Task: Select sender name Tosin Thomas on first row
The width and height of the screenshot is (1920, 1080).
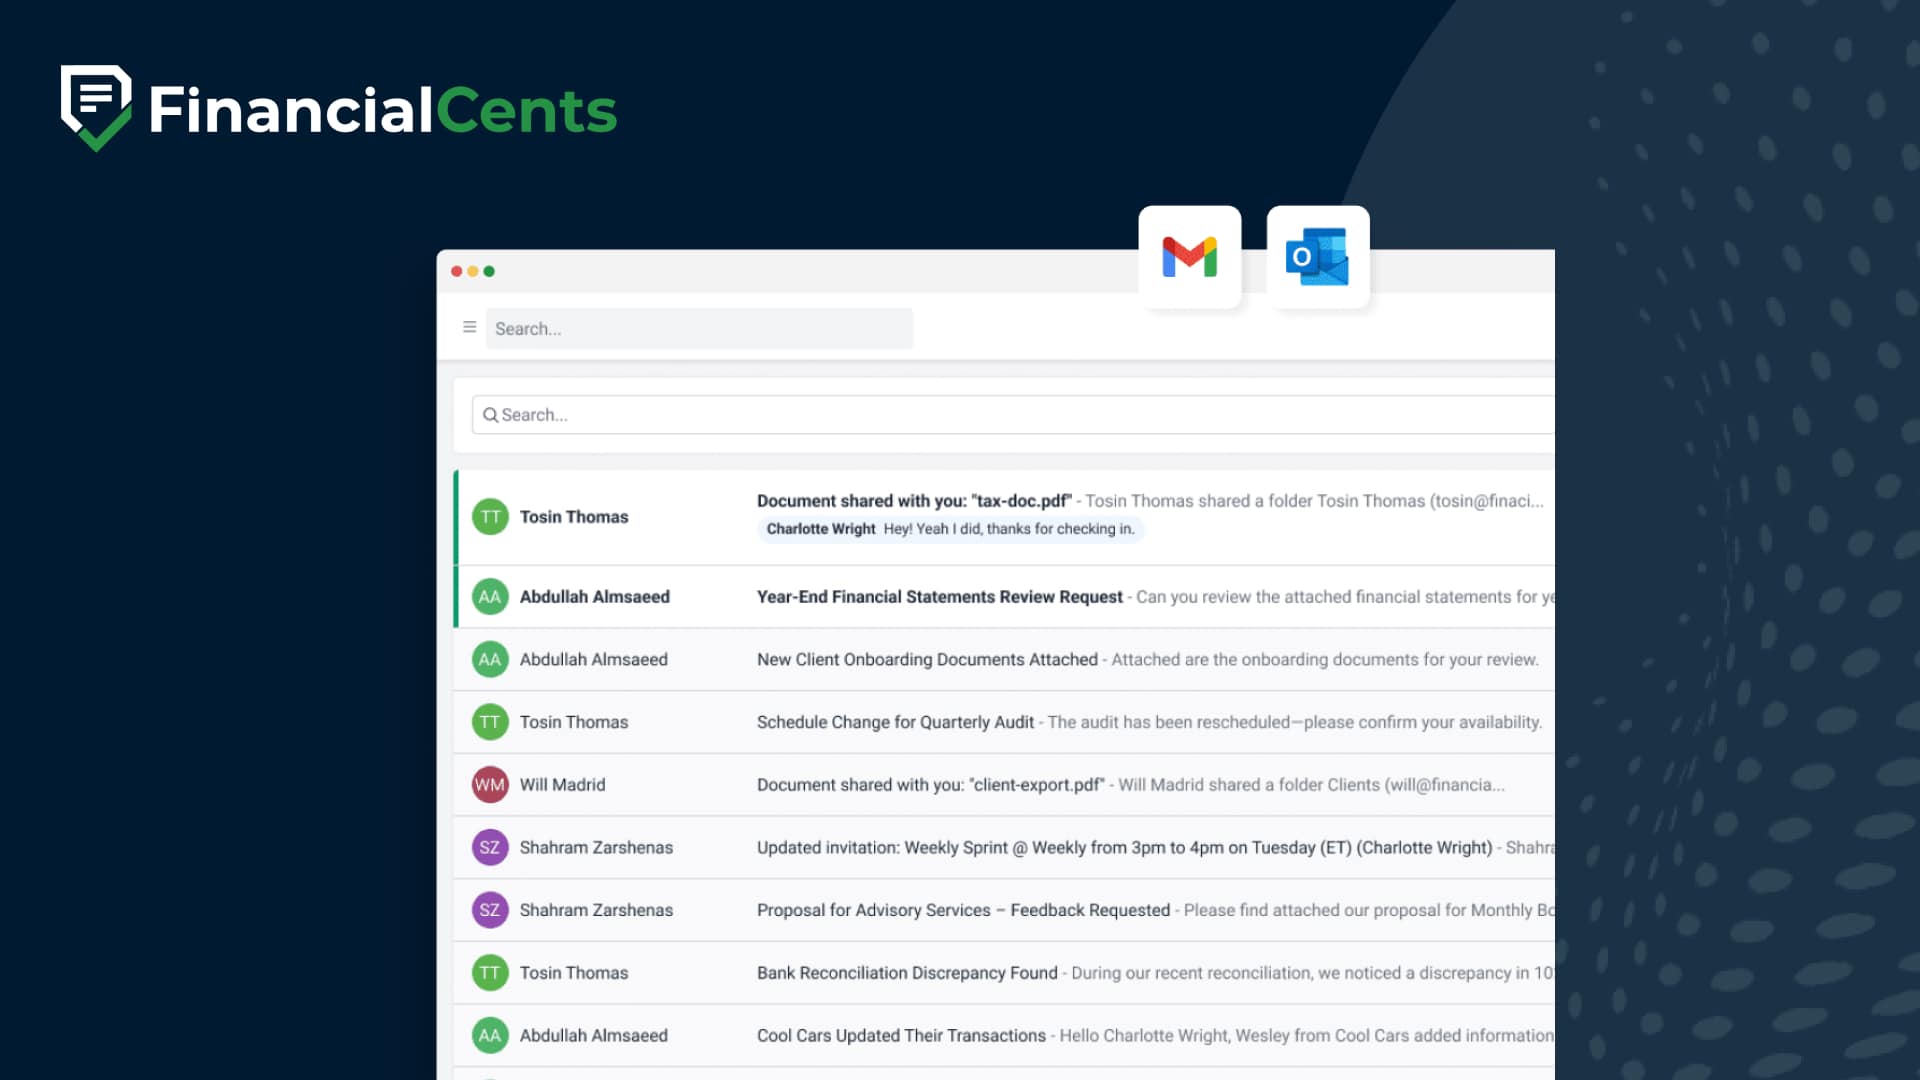Action: (x=574, y=517)
